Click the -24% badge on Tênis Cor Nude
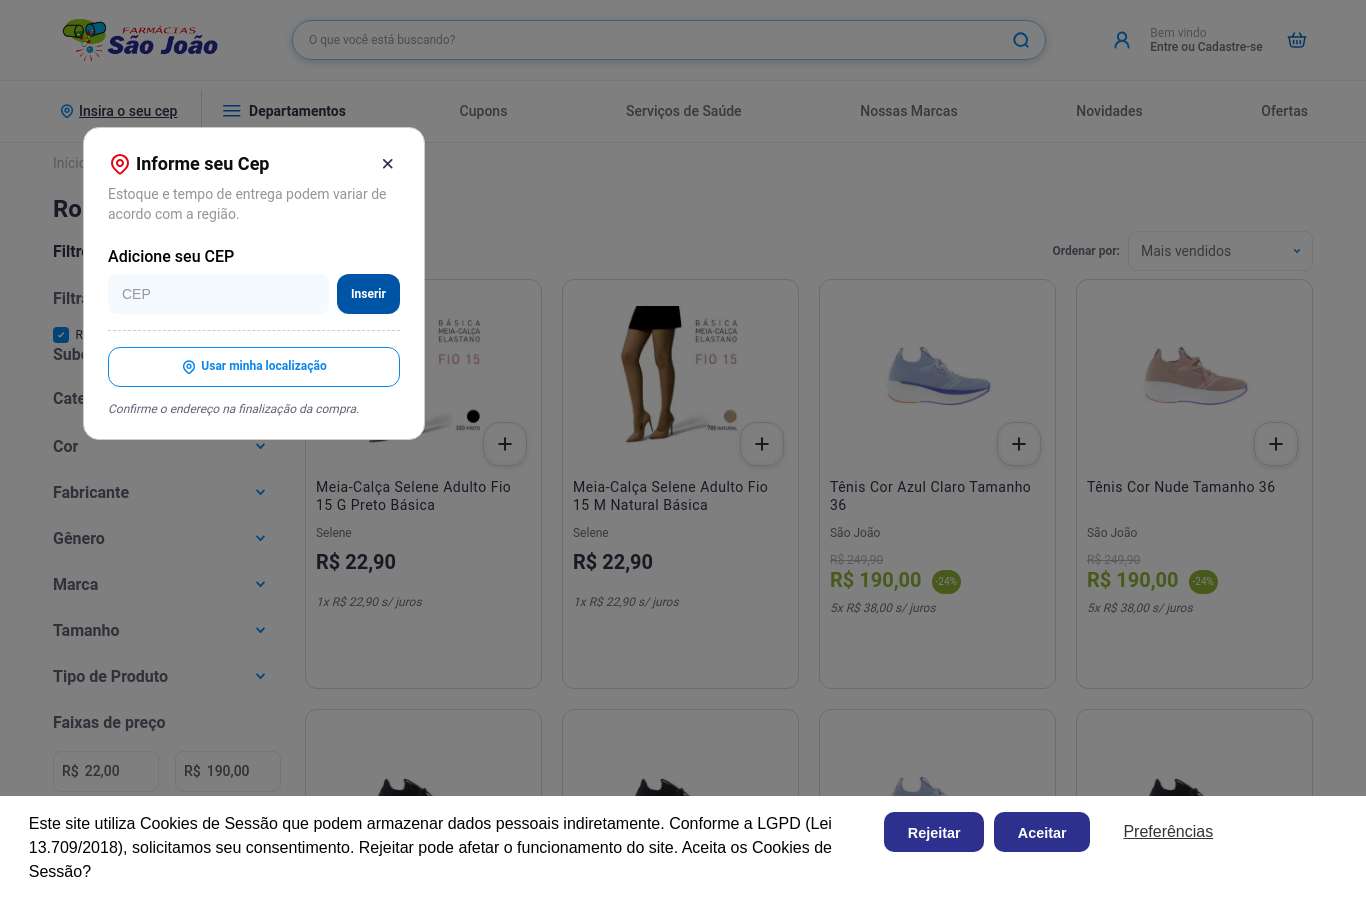Image resolution: width=1366 pixels, height=900 pixels. (x=1203, y=582)
